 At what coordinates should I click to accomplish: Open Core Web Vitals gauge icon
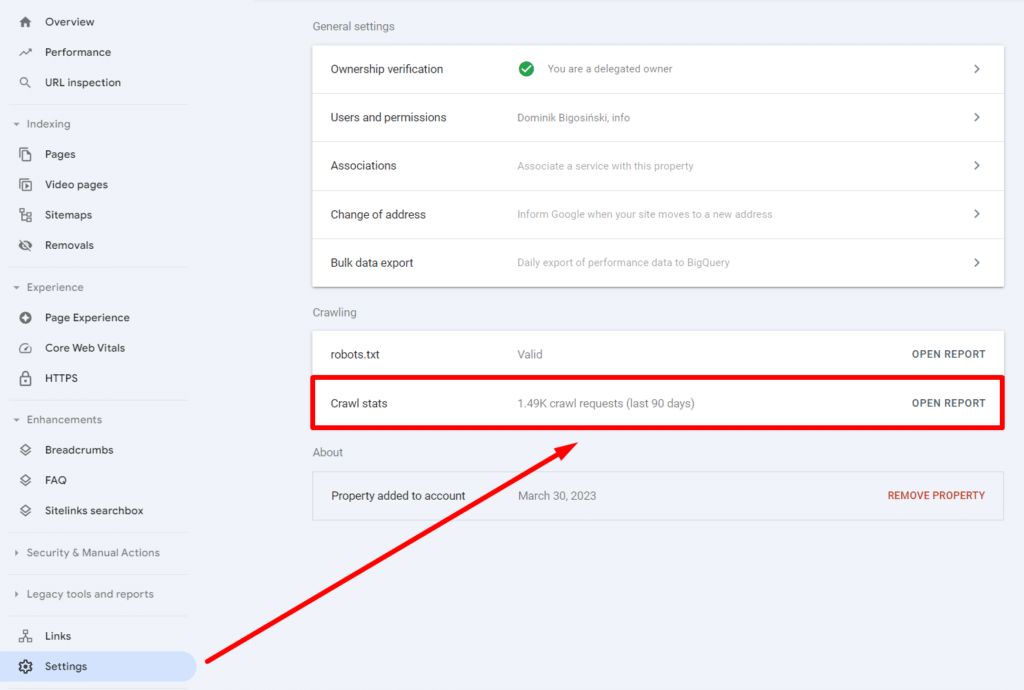pyautogui.click(x=26, y=348)
